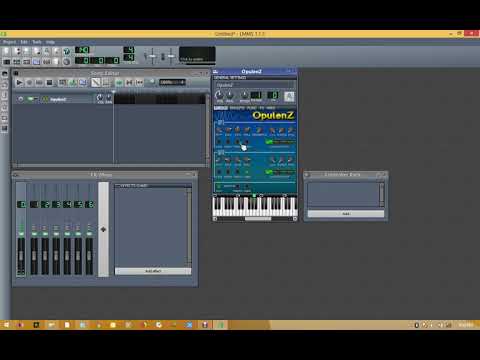Click the master volume slider

click(152, 56)
